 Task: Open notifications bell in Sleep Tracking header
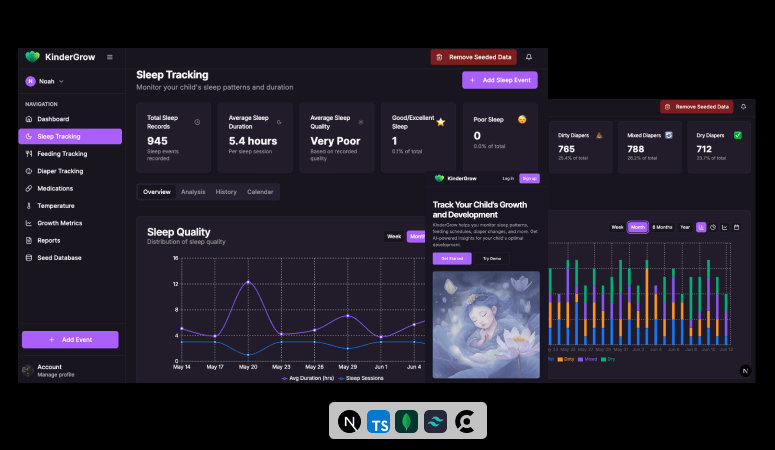tap(529, 57)
